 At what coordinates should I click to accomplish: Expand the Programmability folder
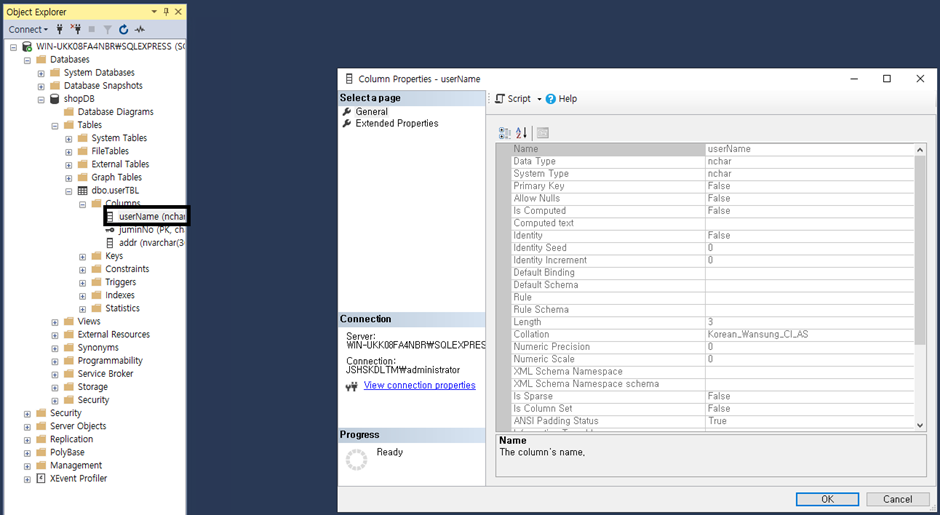pos(55,362)
